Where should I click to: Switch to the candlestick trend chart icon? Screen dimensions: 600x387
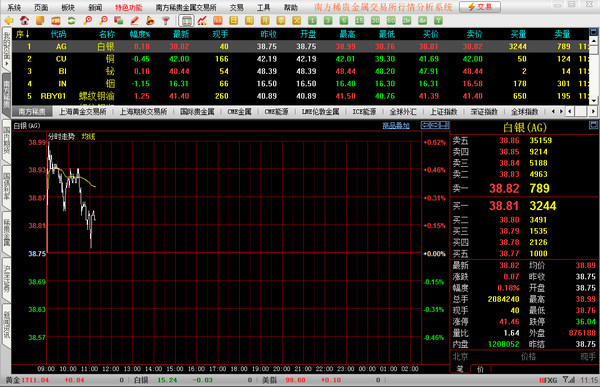(x=202, y=21)
